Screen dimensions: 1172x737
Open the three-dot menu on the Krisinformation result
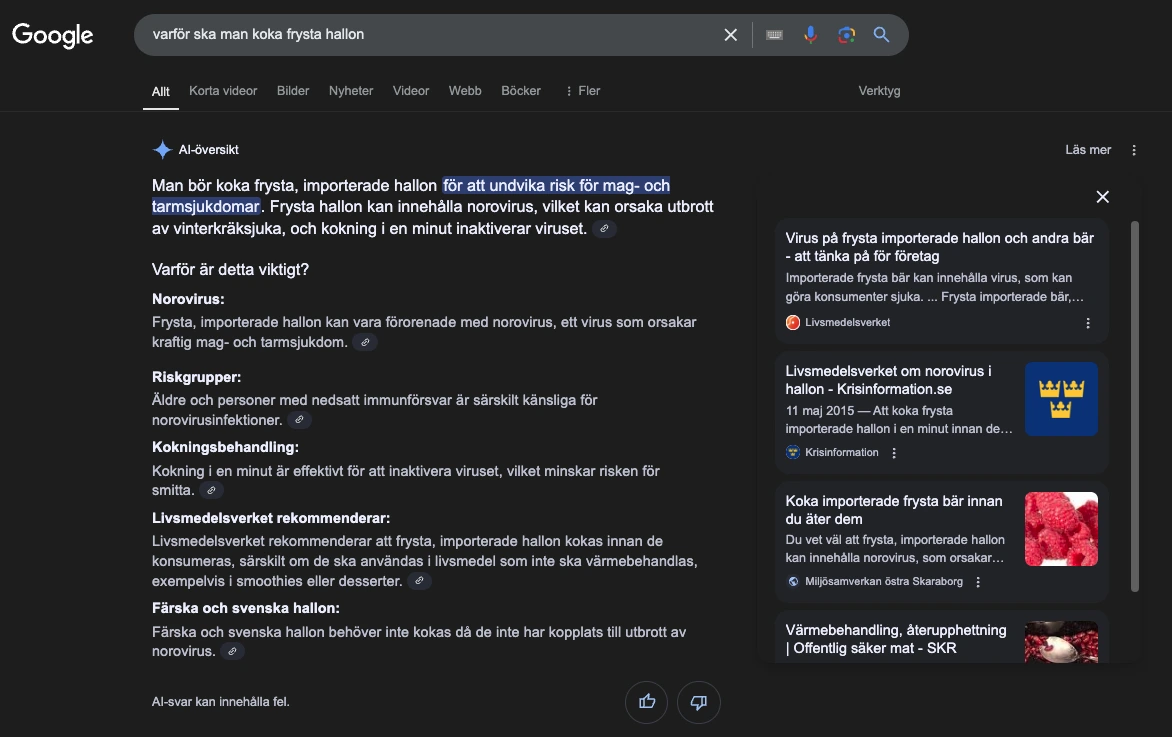coord(893,452)
